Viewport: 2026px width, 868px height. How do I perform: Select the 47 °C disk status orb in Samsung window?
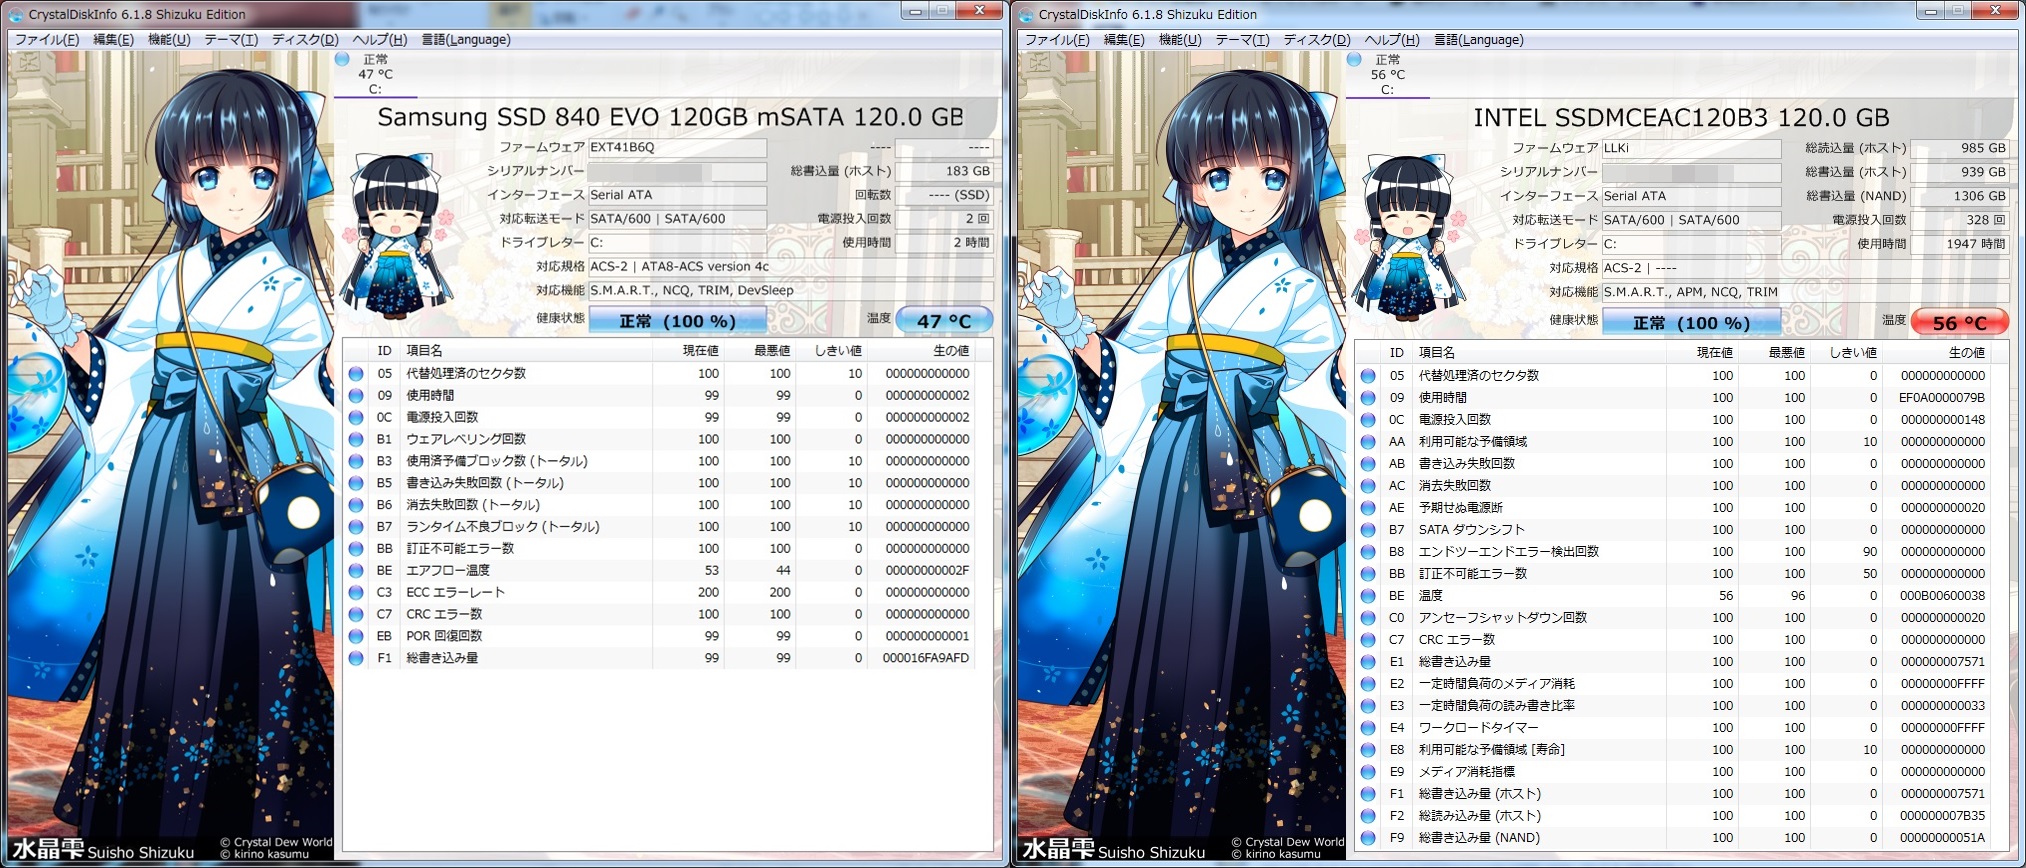pyautogui.click(x=343, y=59)
